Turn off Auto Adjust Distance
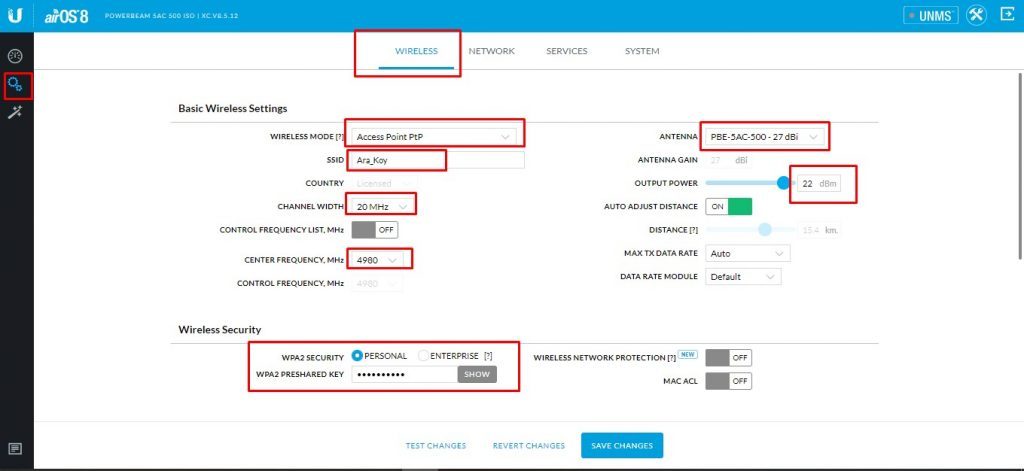The height and width of the screenshot is (471, 1024). point(729,206)
